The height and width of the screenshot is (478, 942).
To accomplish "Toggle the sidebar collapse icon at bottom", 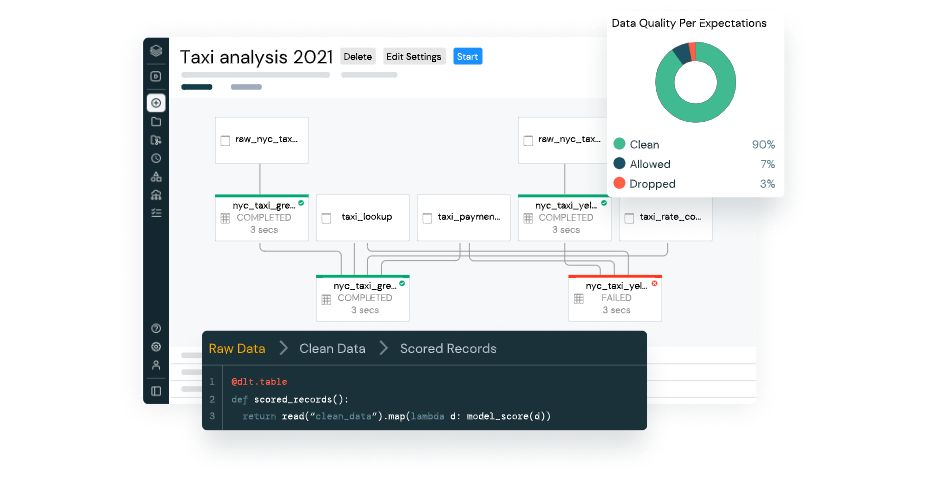I will coord(156,390).
